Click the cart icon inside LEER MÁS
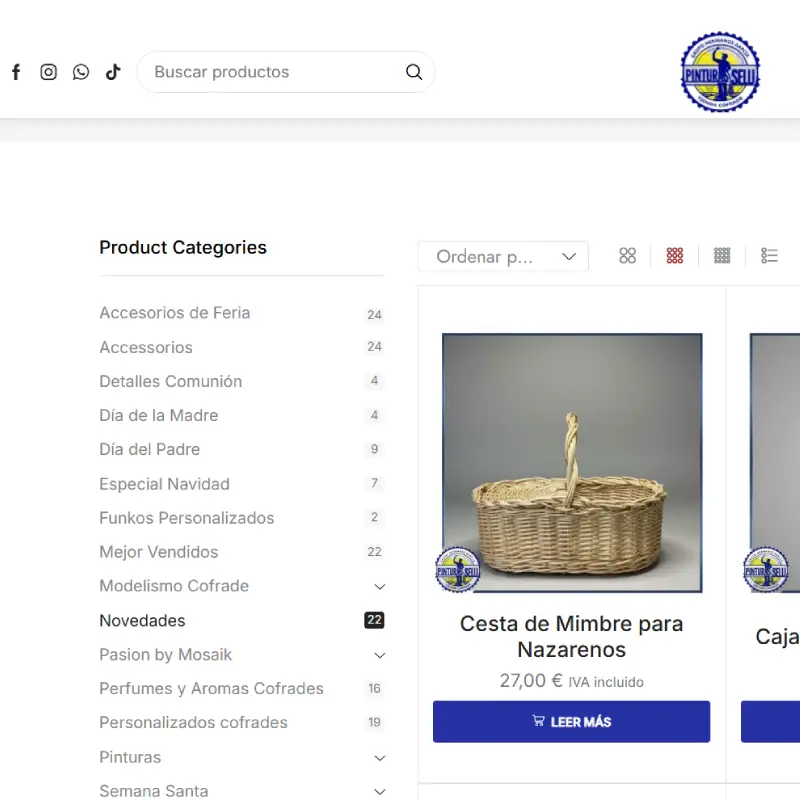 pyautogui.click(x=540, y=721)
